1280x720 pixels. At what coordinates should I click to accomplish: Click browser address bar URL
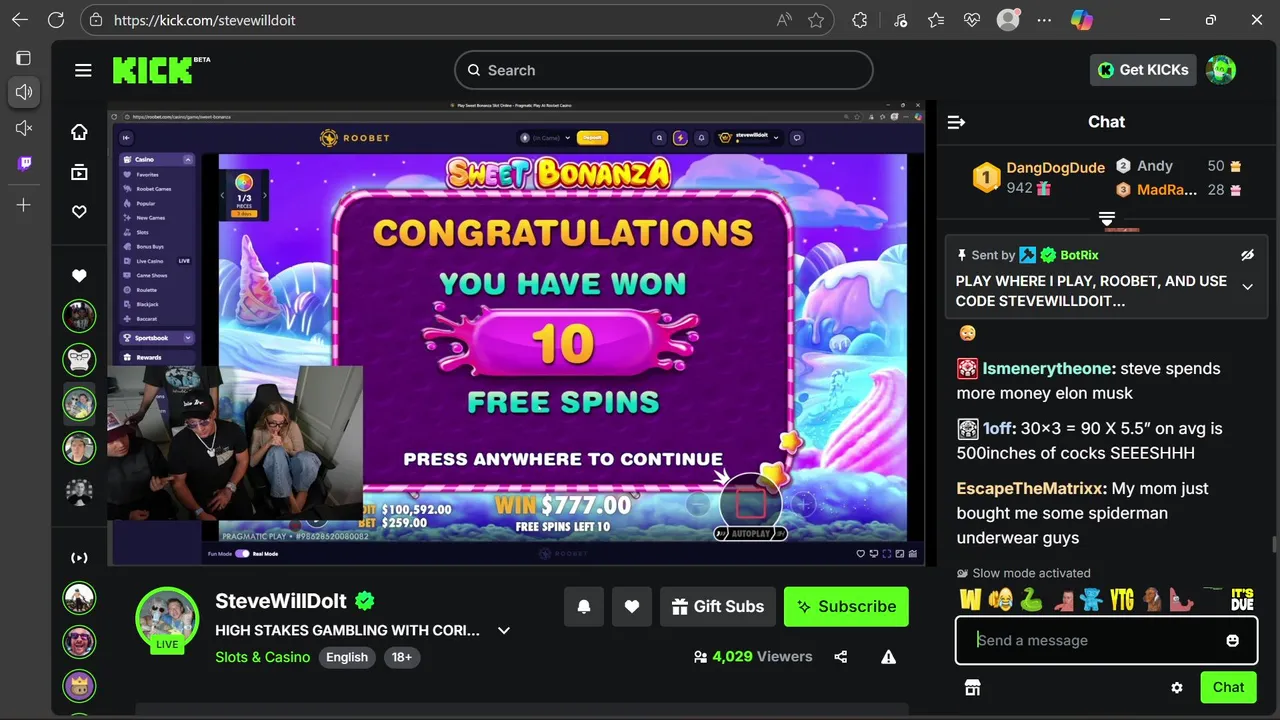click(x=205, y=20)
